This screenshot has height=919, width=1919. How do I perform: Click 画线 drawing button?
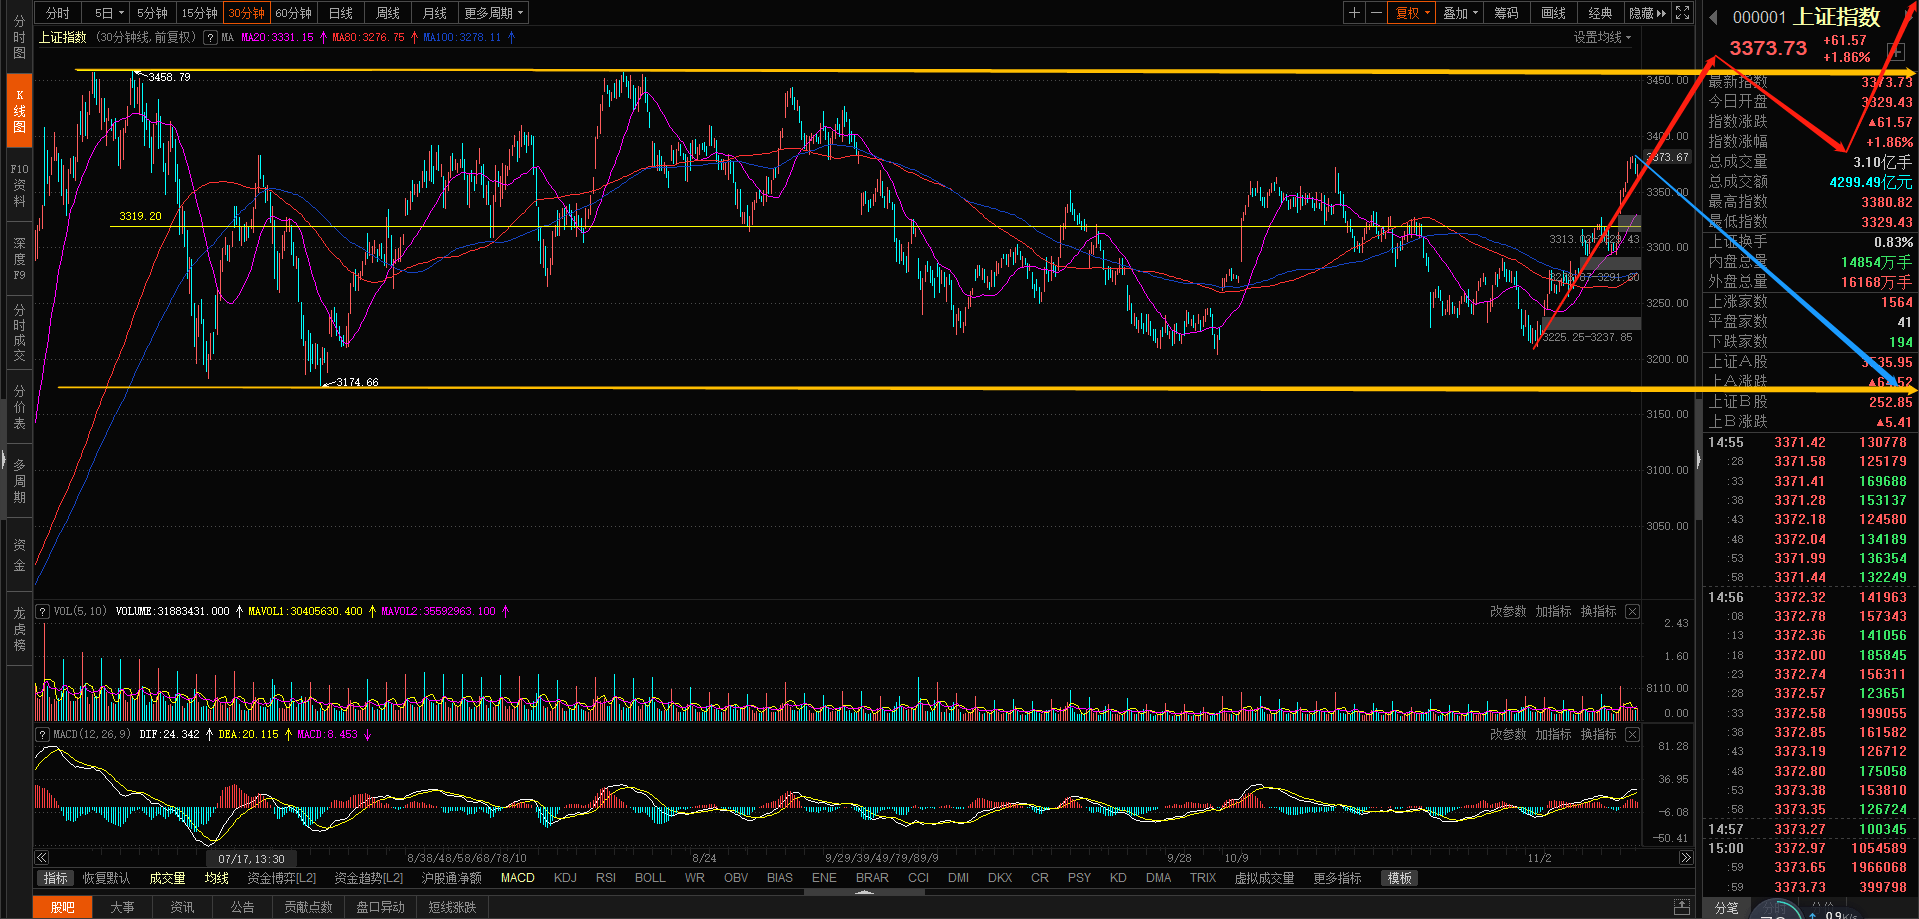click(x=1554, y=13)
